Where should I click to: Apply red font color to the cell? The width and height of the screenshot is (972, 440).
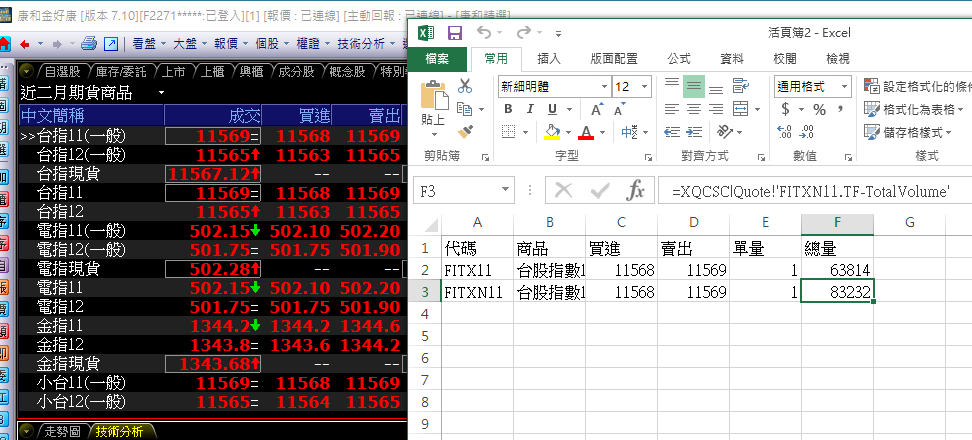(586, 132)
